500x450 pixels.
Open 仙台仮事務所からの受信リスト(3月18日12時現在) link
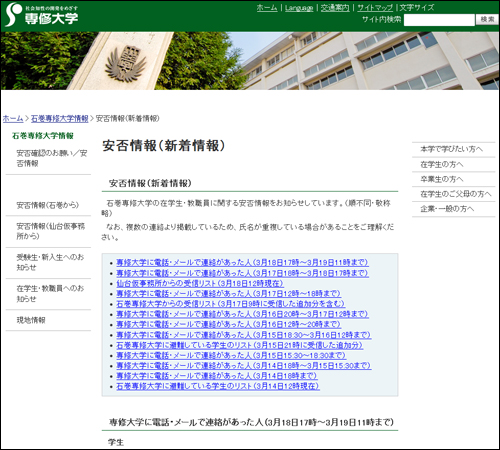click(x=200, y=283)
